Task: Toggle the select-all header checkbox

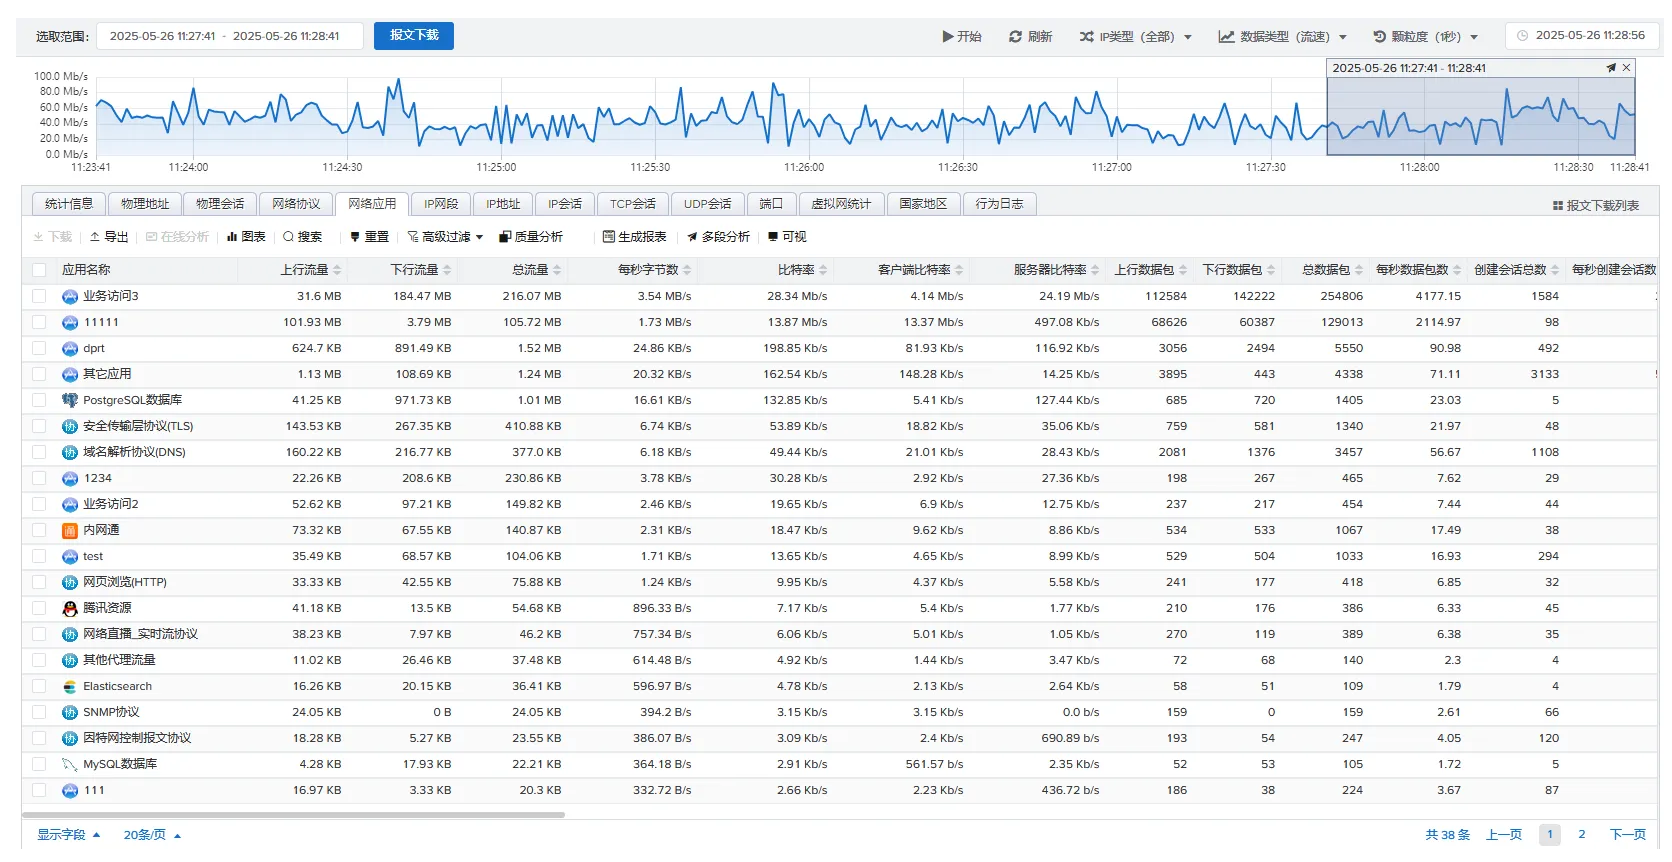Action: (39, 270)
